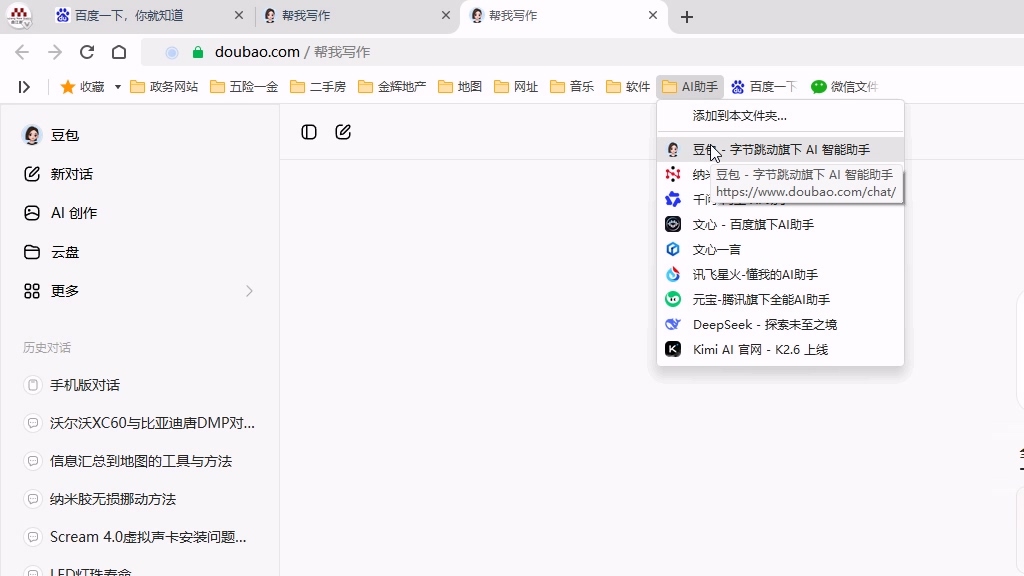The width and height of the screenshot is (1024, 576).
Task: Open the 政务网站 bookmark folder
Action: coord(164,87)
